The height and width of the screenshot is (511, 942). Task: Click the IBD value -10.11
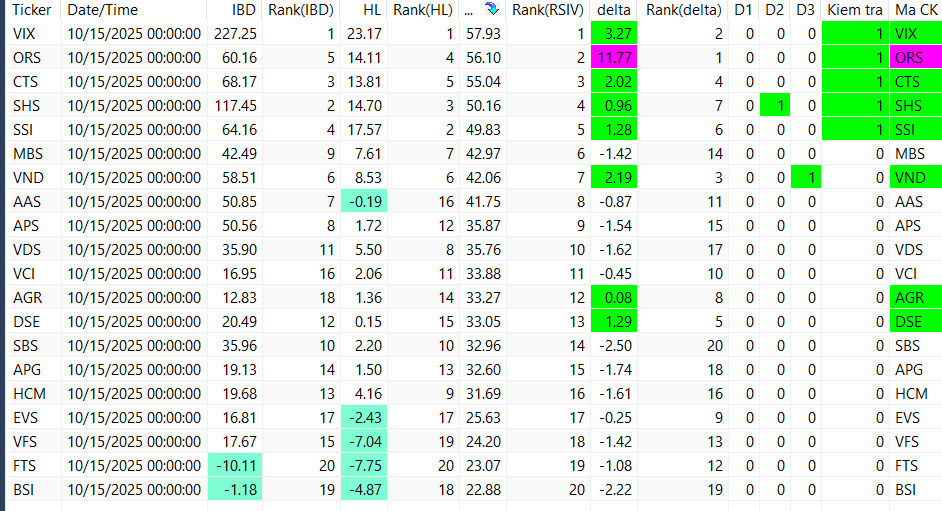(236, 466)
